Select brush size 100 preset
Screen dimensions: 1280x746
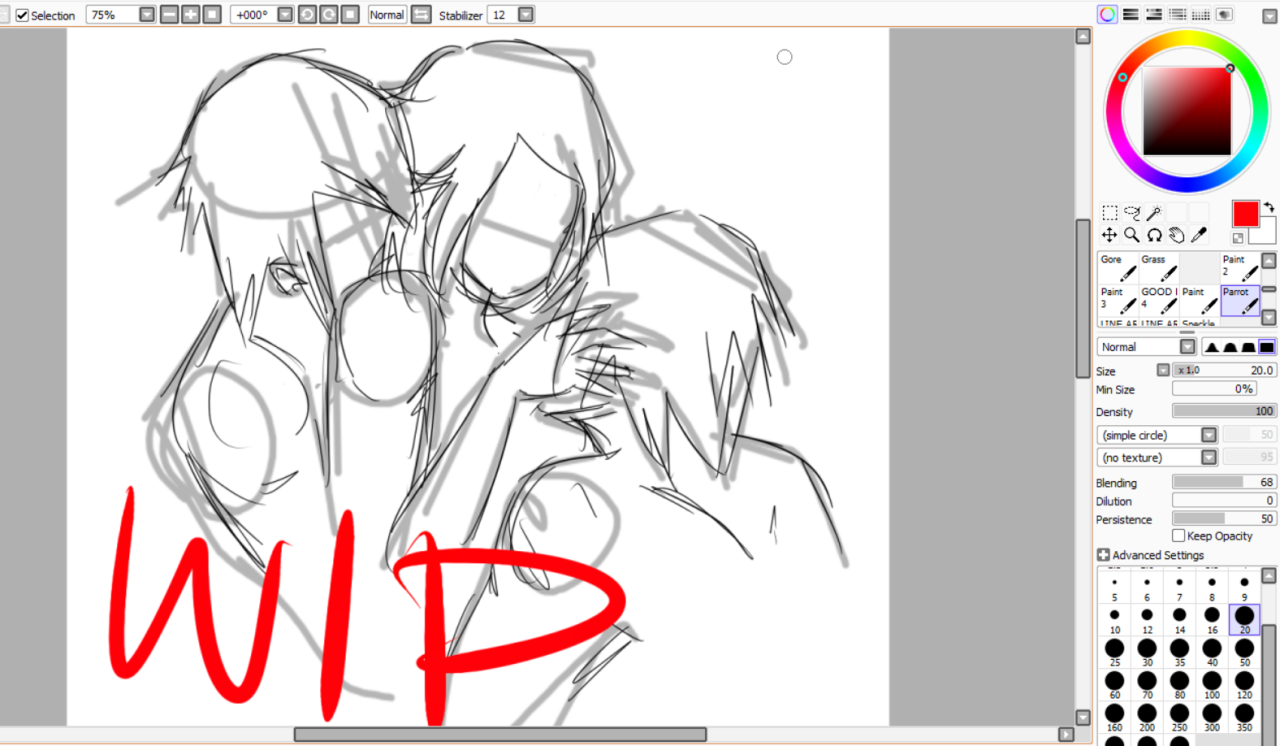coord(1212,687)
